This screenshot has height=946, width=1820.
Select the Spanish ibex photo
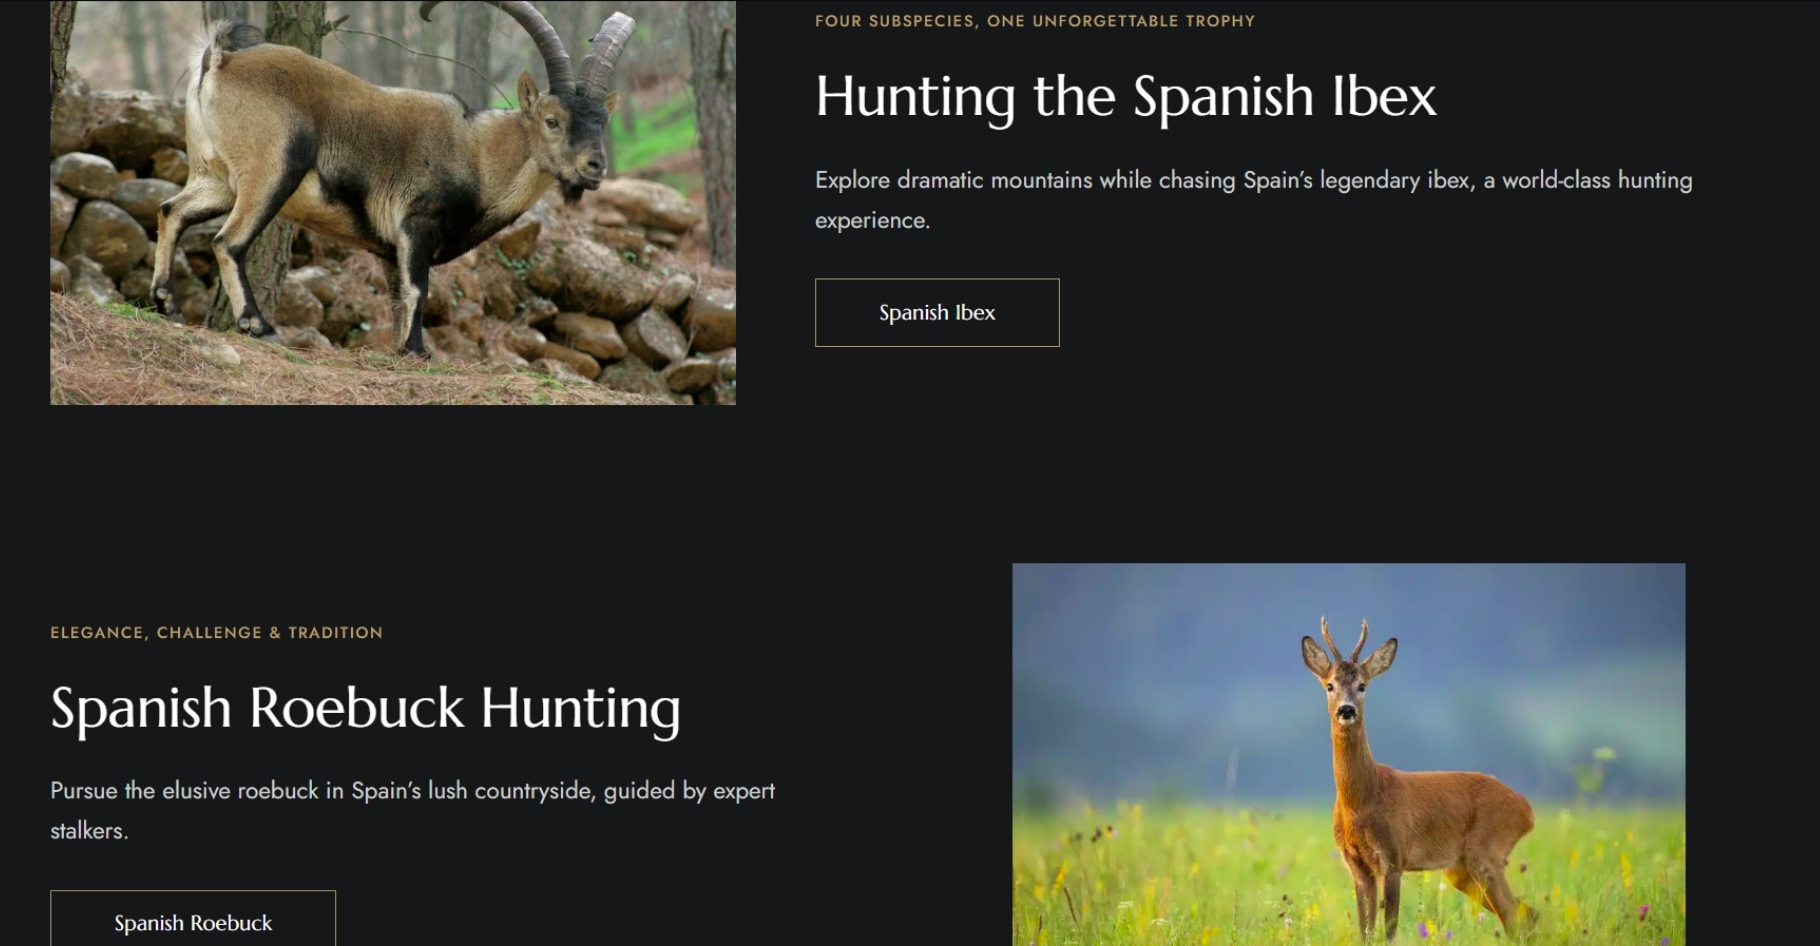coord(393,202)
